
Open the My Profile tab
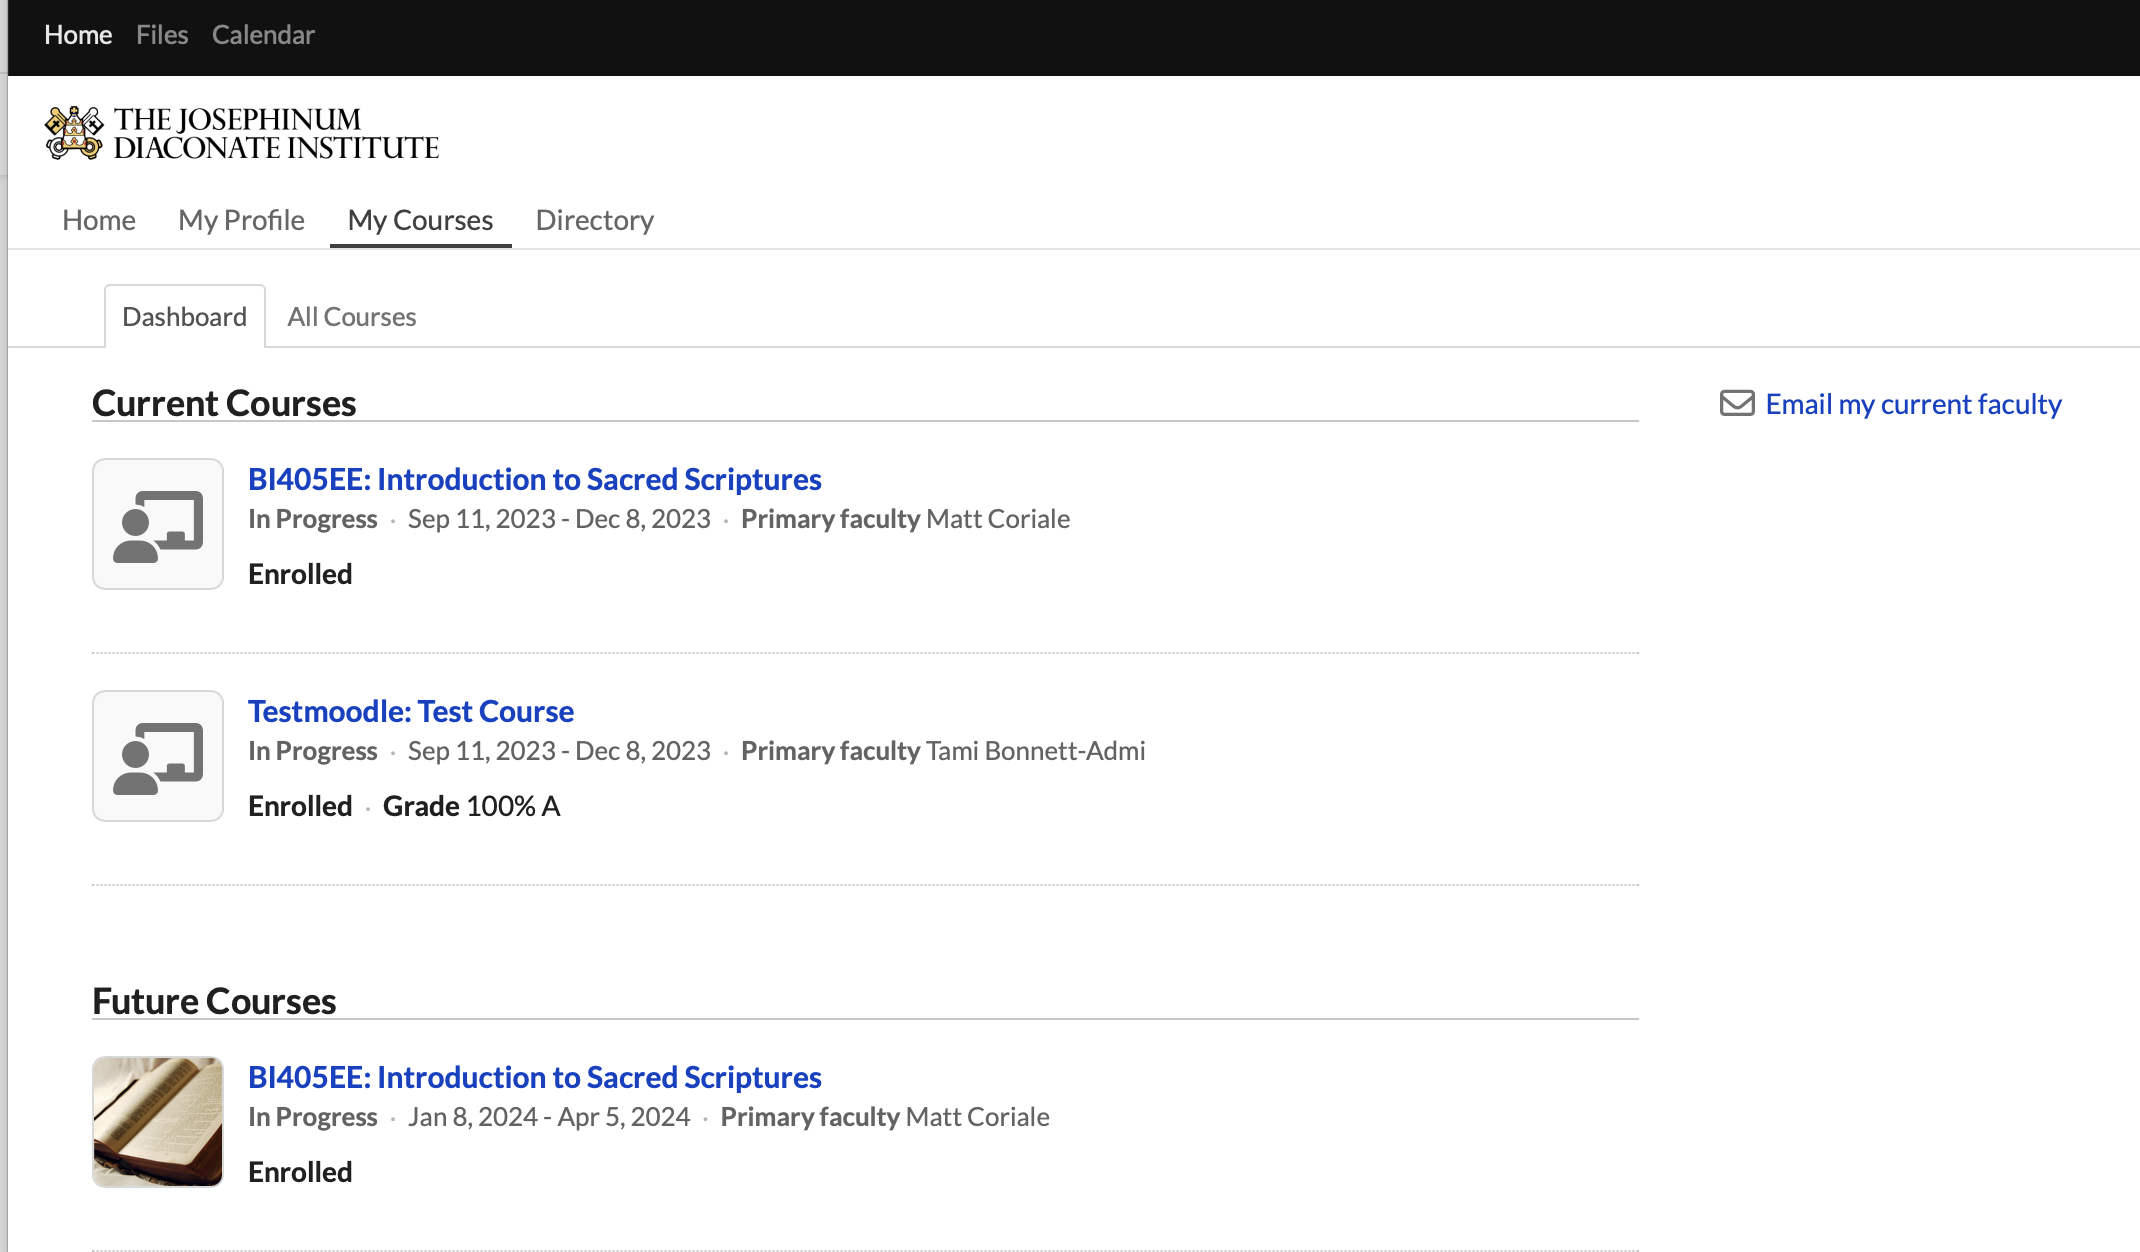241,220
